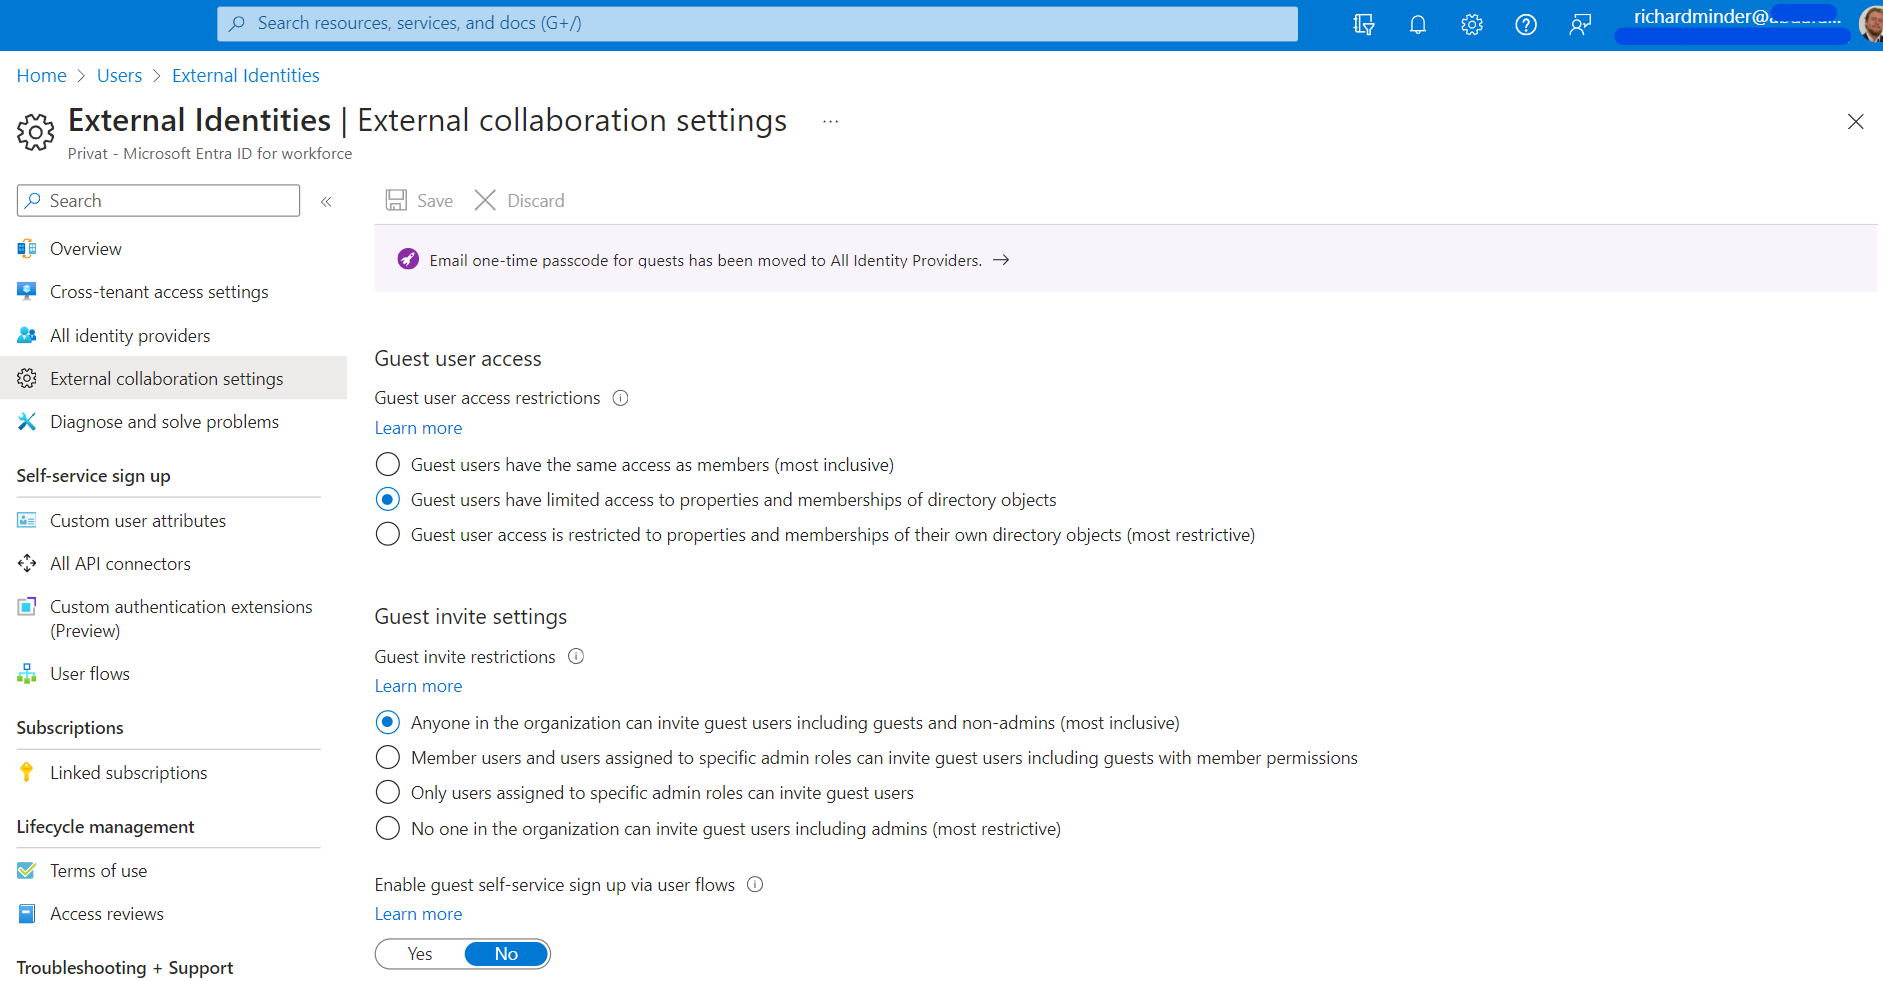Open the ellipsis more options menu

click(830, 122)
